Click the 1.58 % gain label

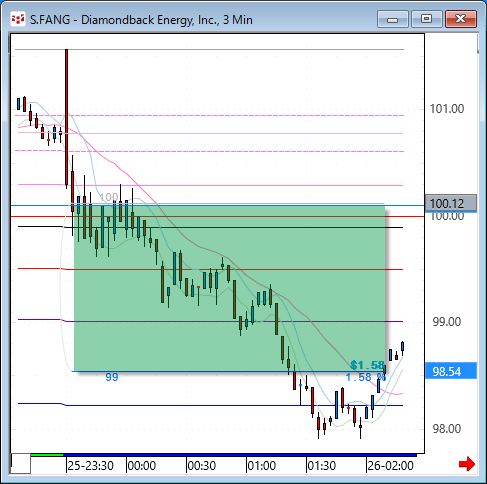click(366, 377)
